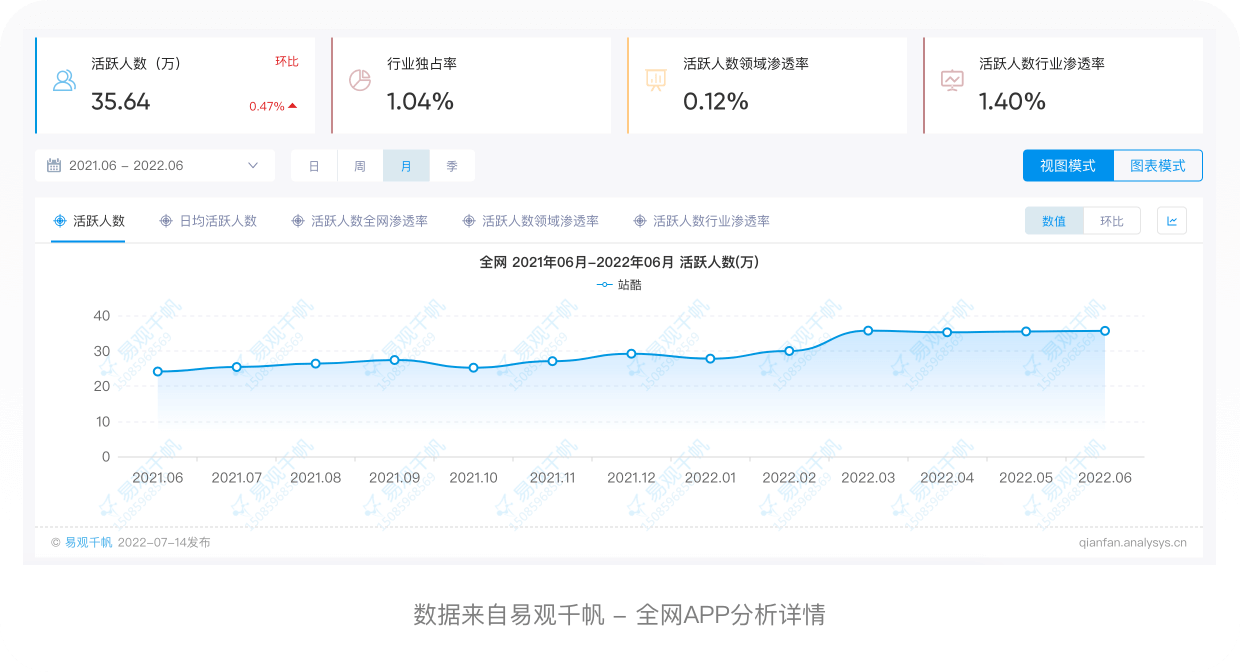Click the target icon of 活跃人数 tab

click(x=60, y=221)
